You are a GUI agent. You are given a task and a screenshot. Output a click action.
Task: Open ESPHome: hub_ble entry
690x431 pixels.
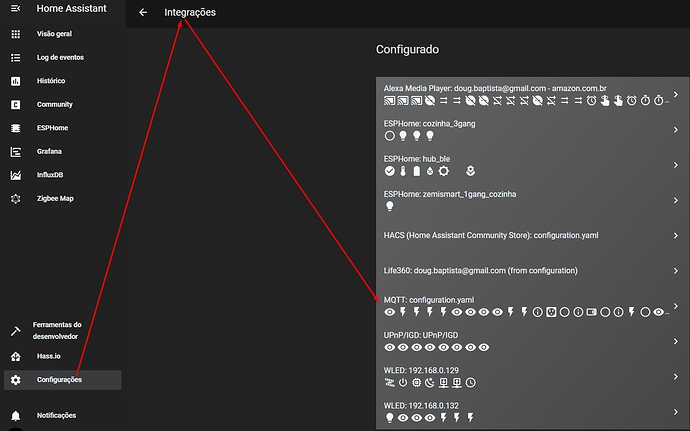[x=532, y=165]
